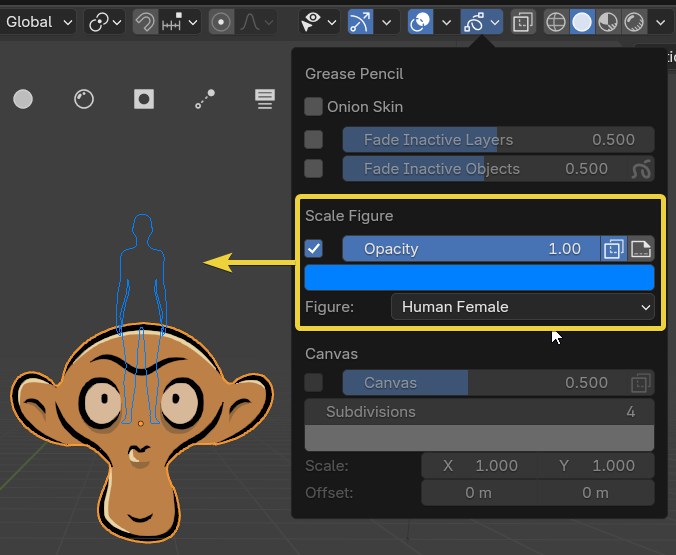Click the dotted line points icon
This screenshot has width=676, height=555.
click(205, 99)
